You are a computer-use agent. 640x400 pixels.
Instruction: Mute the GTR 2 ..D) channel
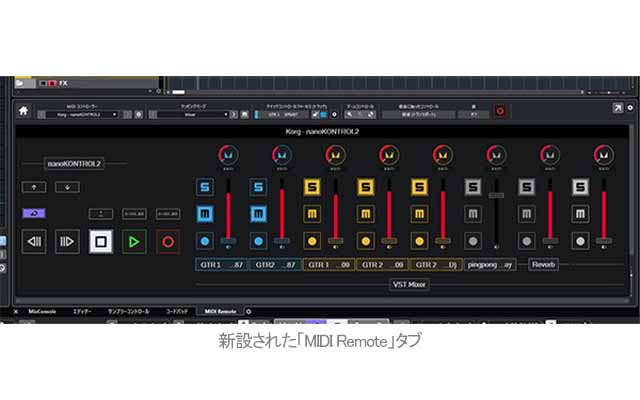[420, 214]
